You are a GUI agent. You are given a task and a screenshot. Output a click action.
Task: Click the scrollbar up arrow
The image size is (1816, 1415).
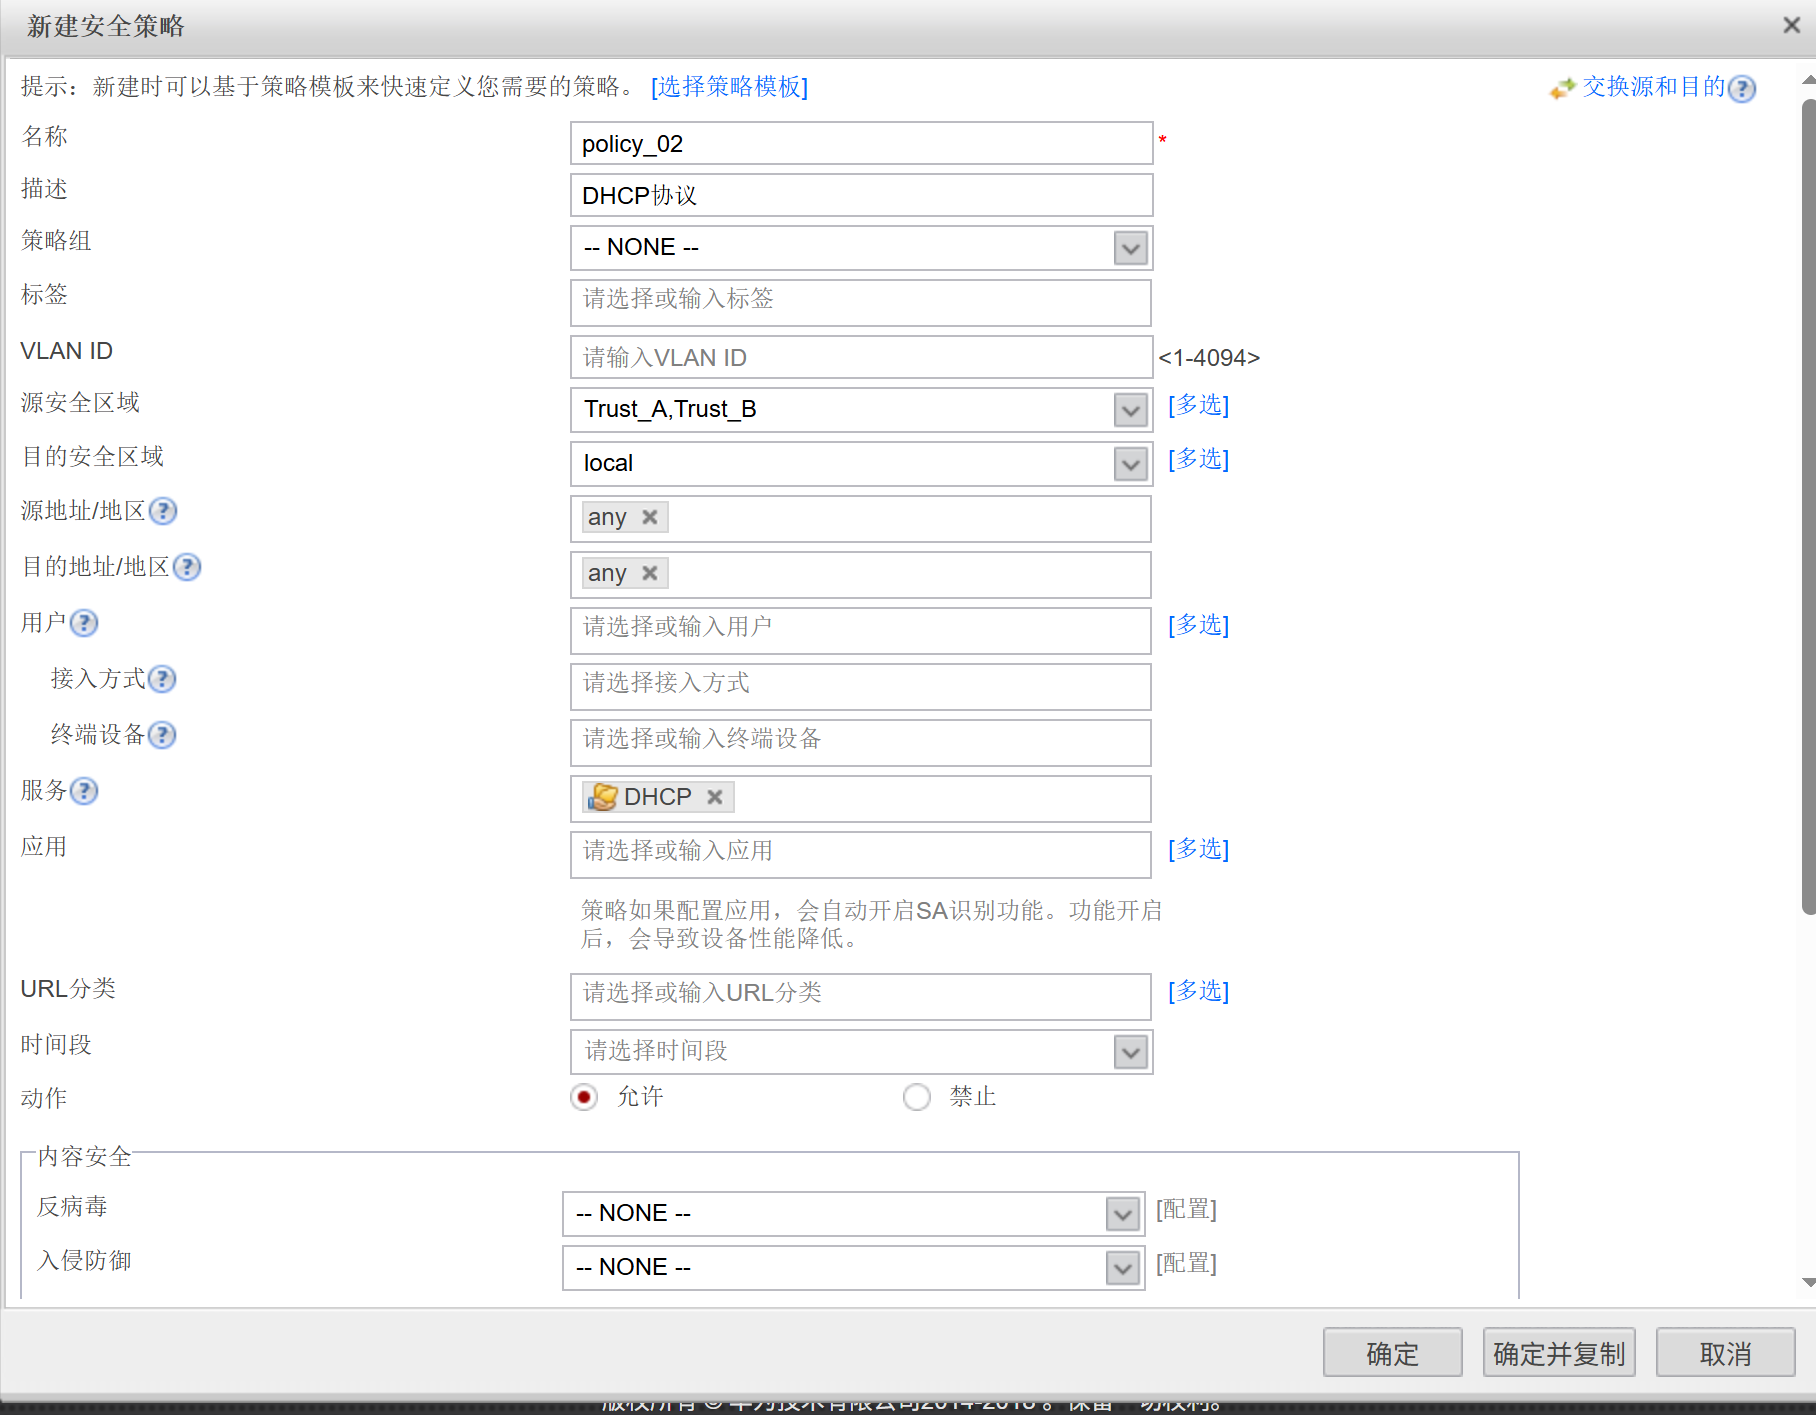click(x=1808, y=80)
